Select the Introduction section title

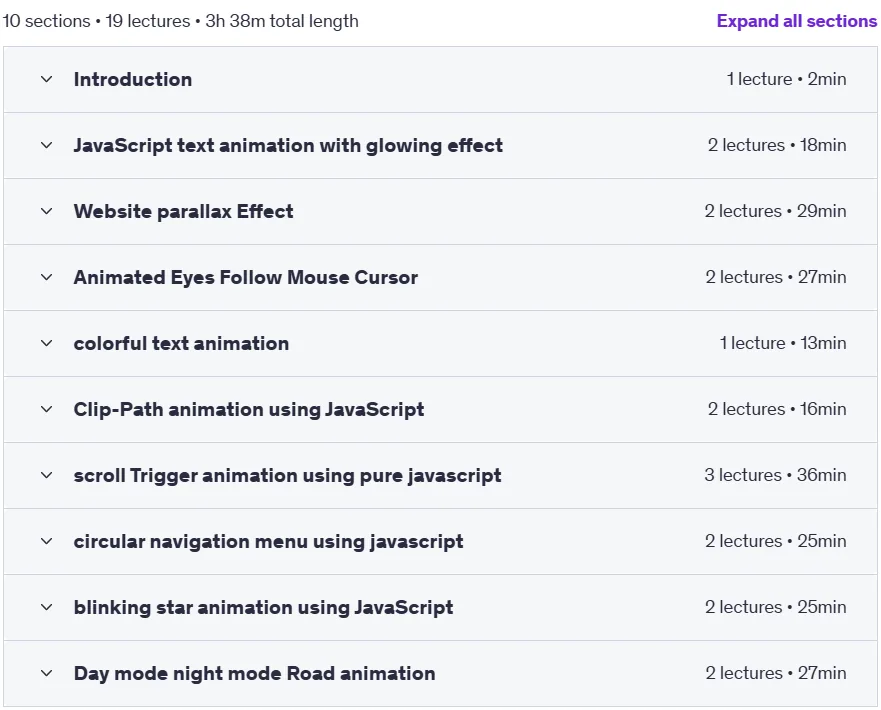133,79
